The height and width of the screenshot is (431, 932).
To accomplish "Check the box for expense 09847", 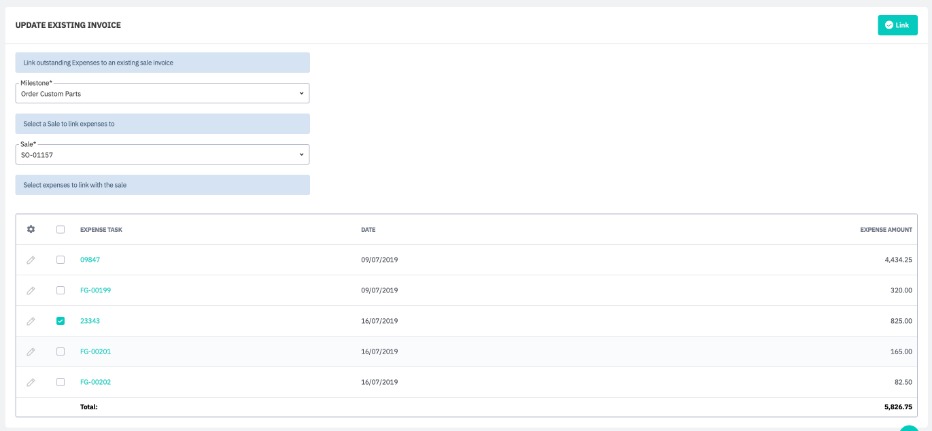I will tap(61, 260).
